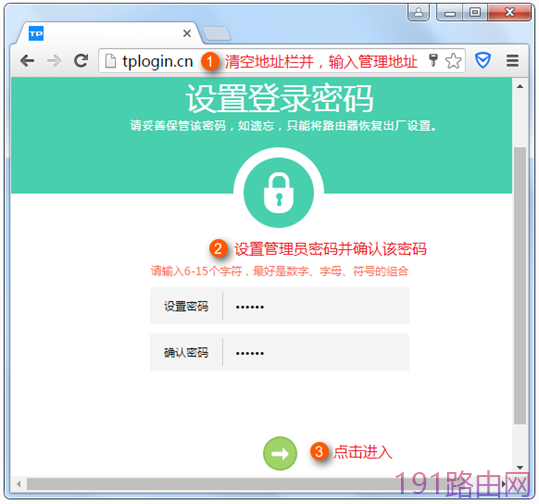
Task: Click the browser forward arrow
Action: pos(54,61)
